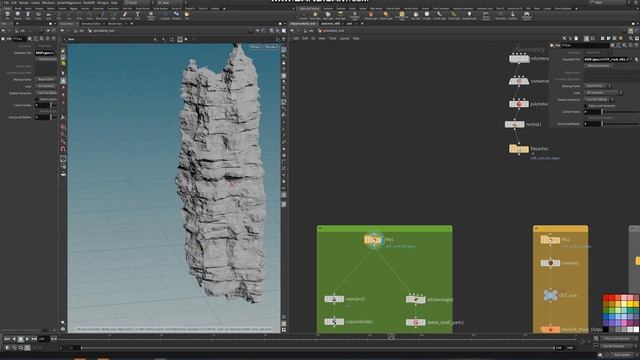Click the Gamepad Camera shelf tool
Screen dimensions: 640x360
click(527, 16)
